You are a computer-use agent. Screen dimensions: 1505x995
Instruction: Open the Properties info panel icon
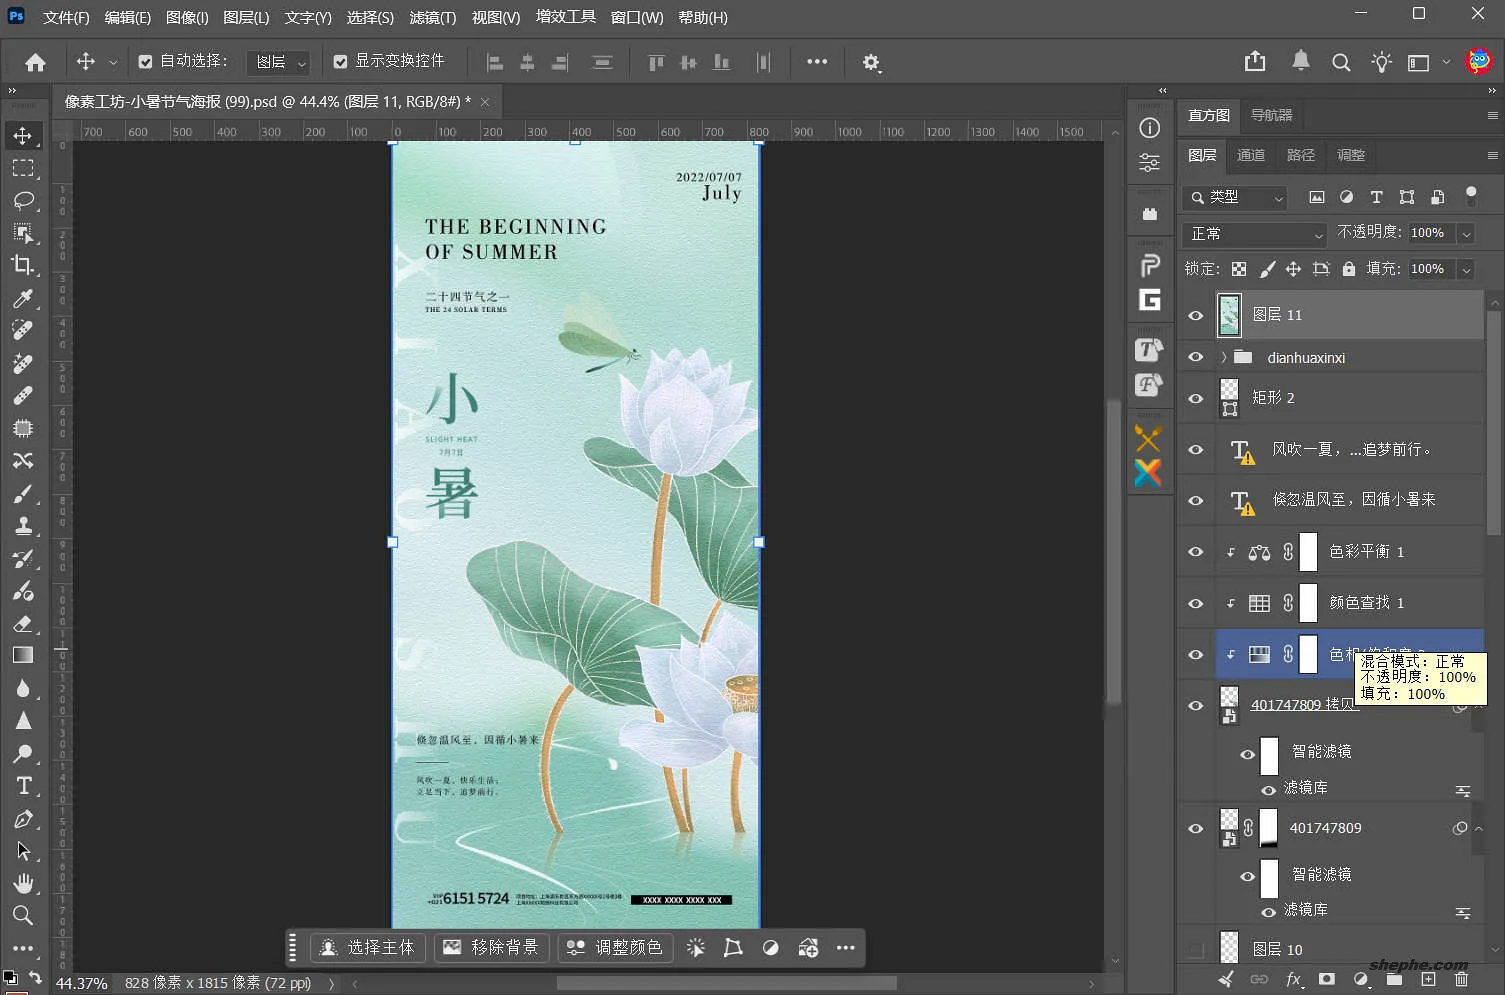(1150, 128)
